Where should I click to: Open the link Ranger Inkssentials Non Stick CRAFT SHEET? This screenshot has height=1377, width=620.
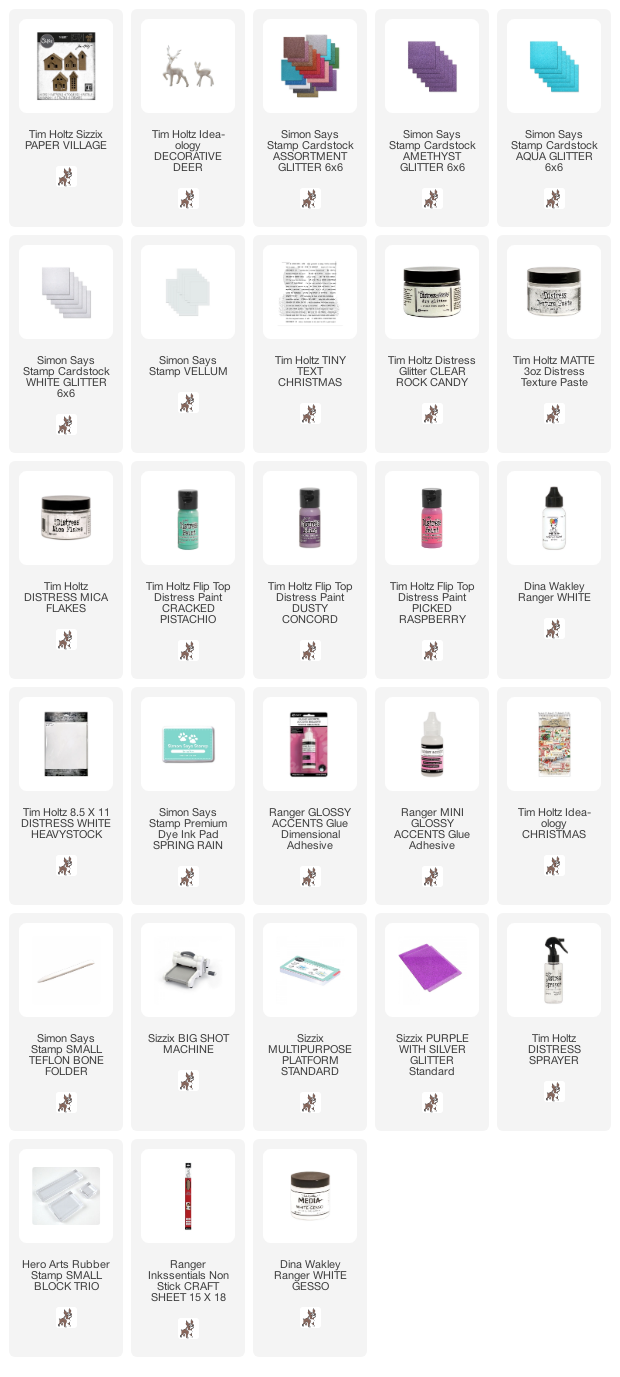pyautogui.click(x=188, y=1281)
